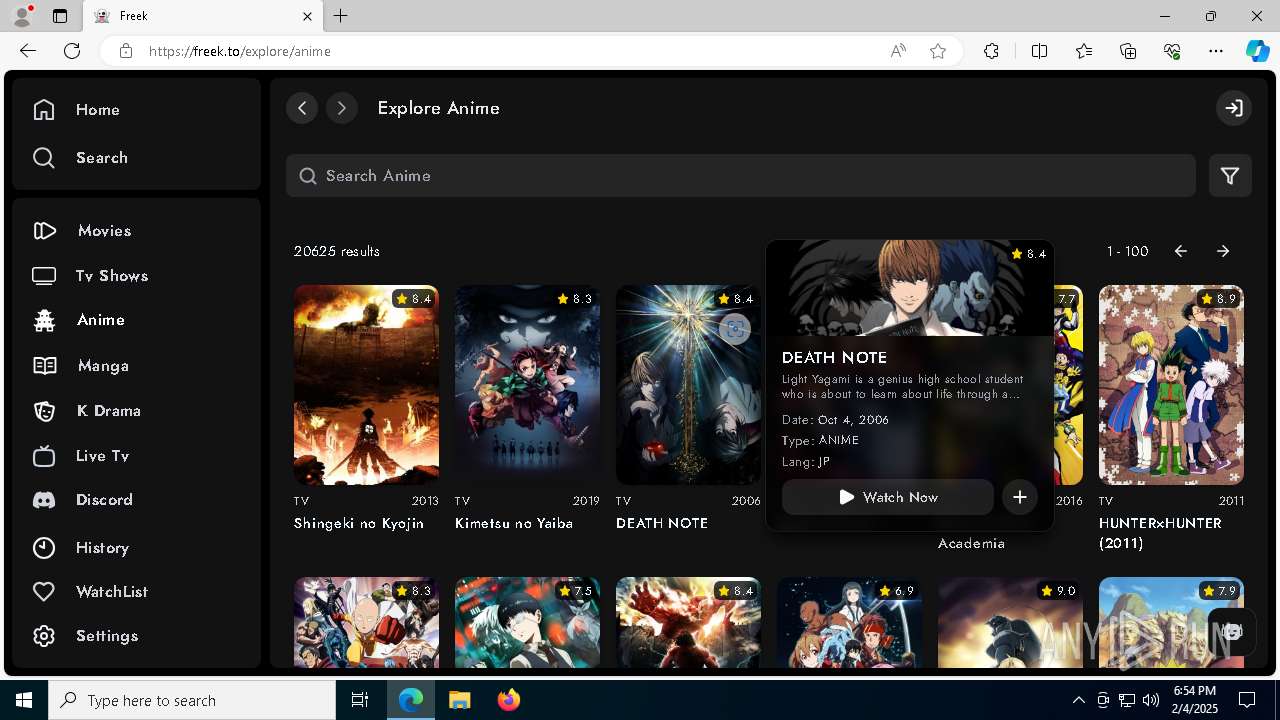Open a new browser tab

click(x=341, y=16)
